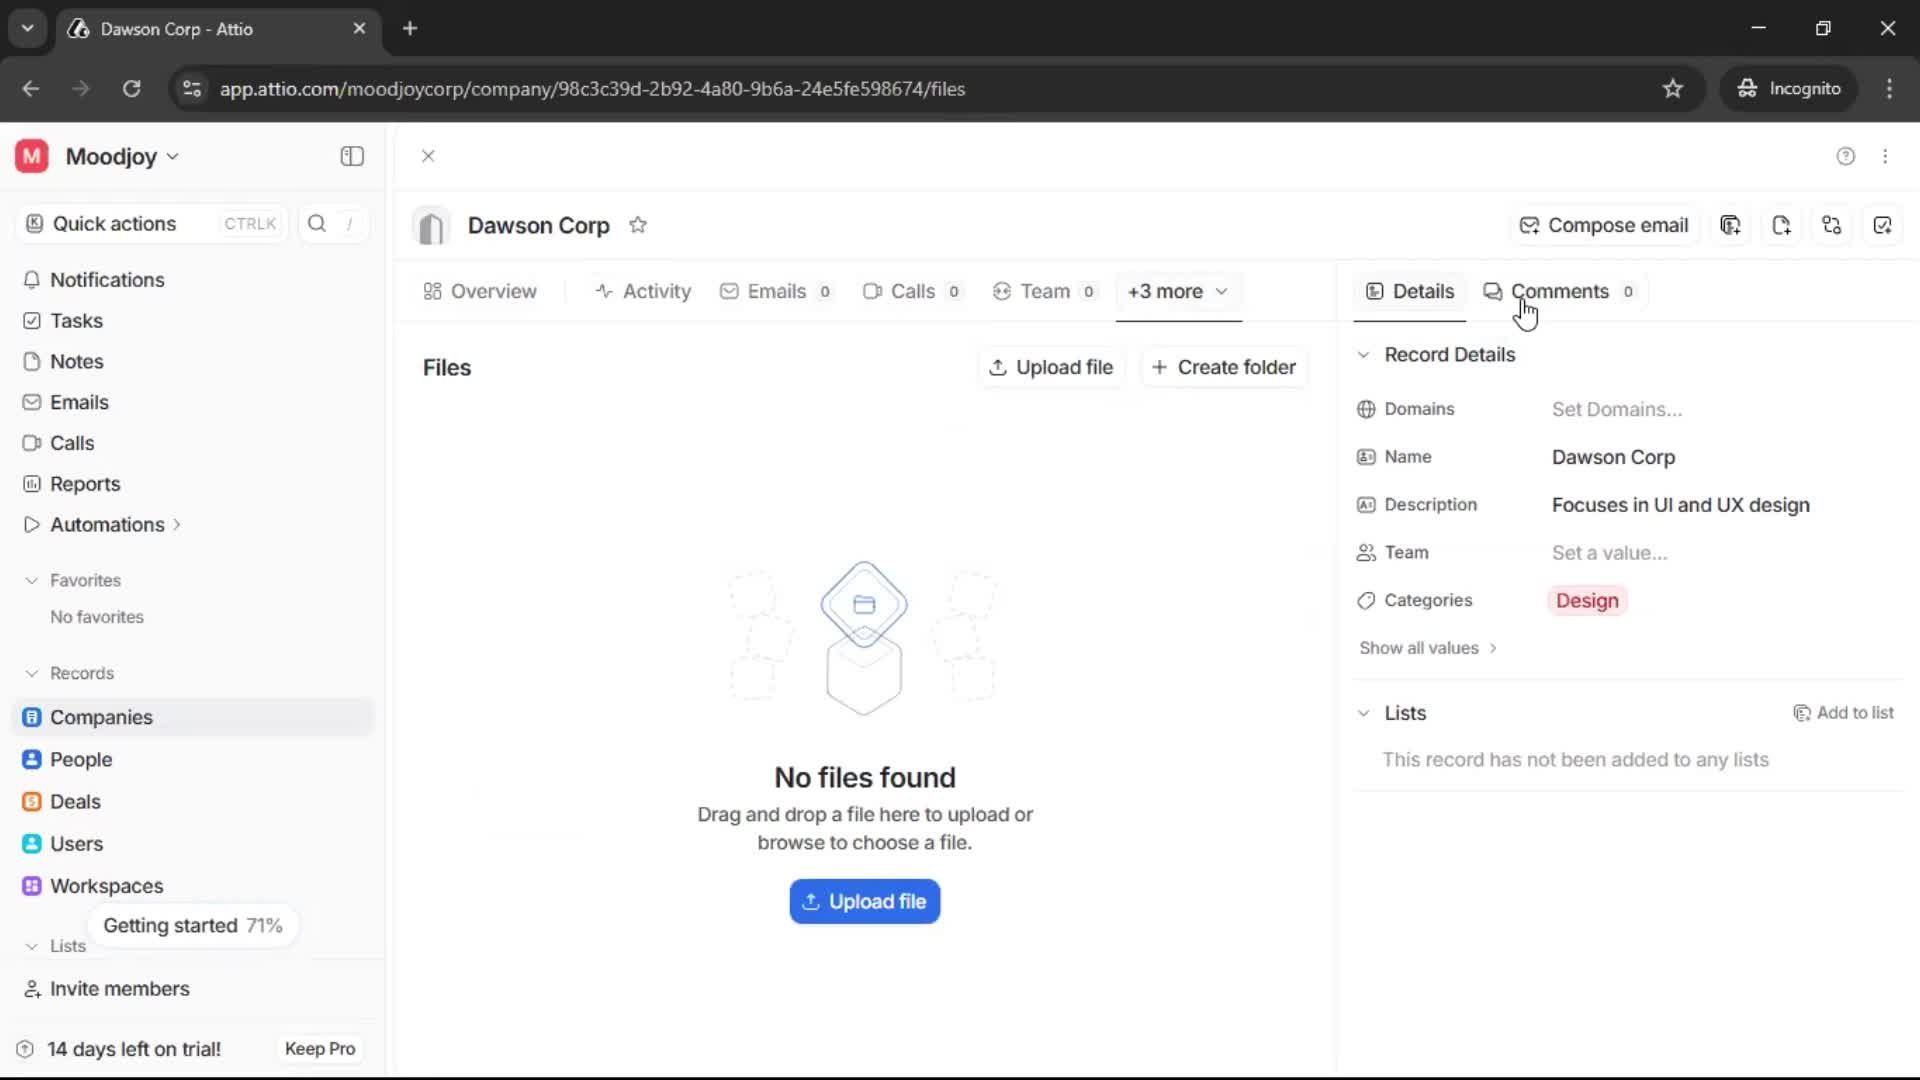Open quick search in the sidebar

click(x=317, y=224)
